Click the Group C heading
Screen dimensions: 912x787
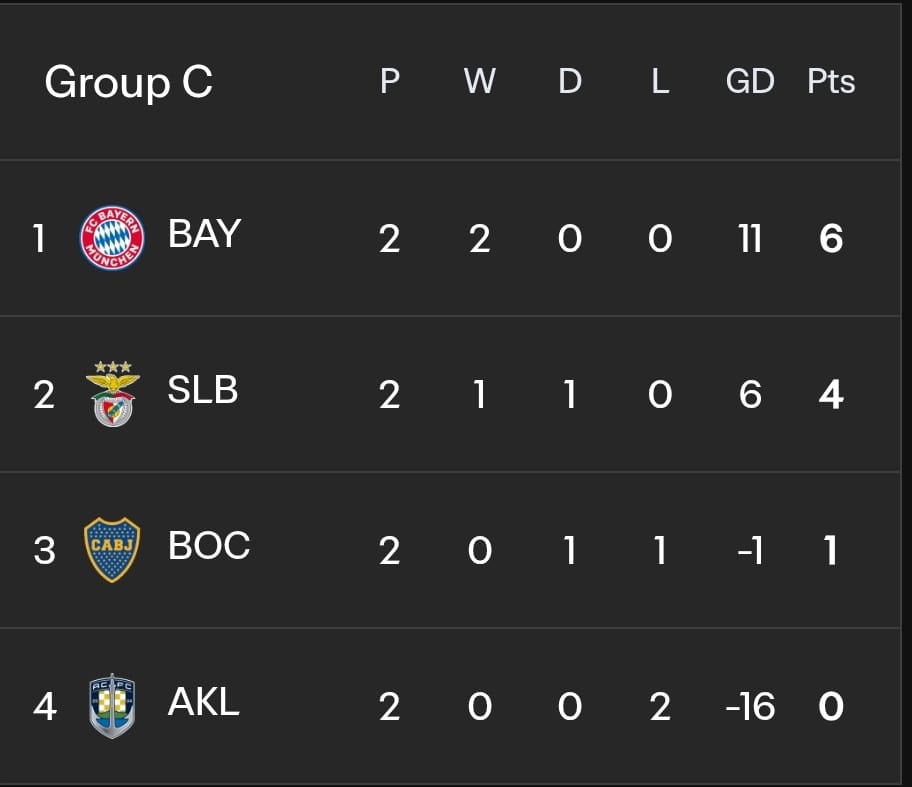[x=129, y=83]
